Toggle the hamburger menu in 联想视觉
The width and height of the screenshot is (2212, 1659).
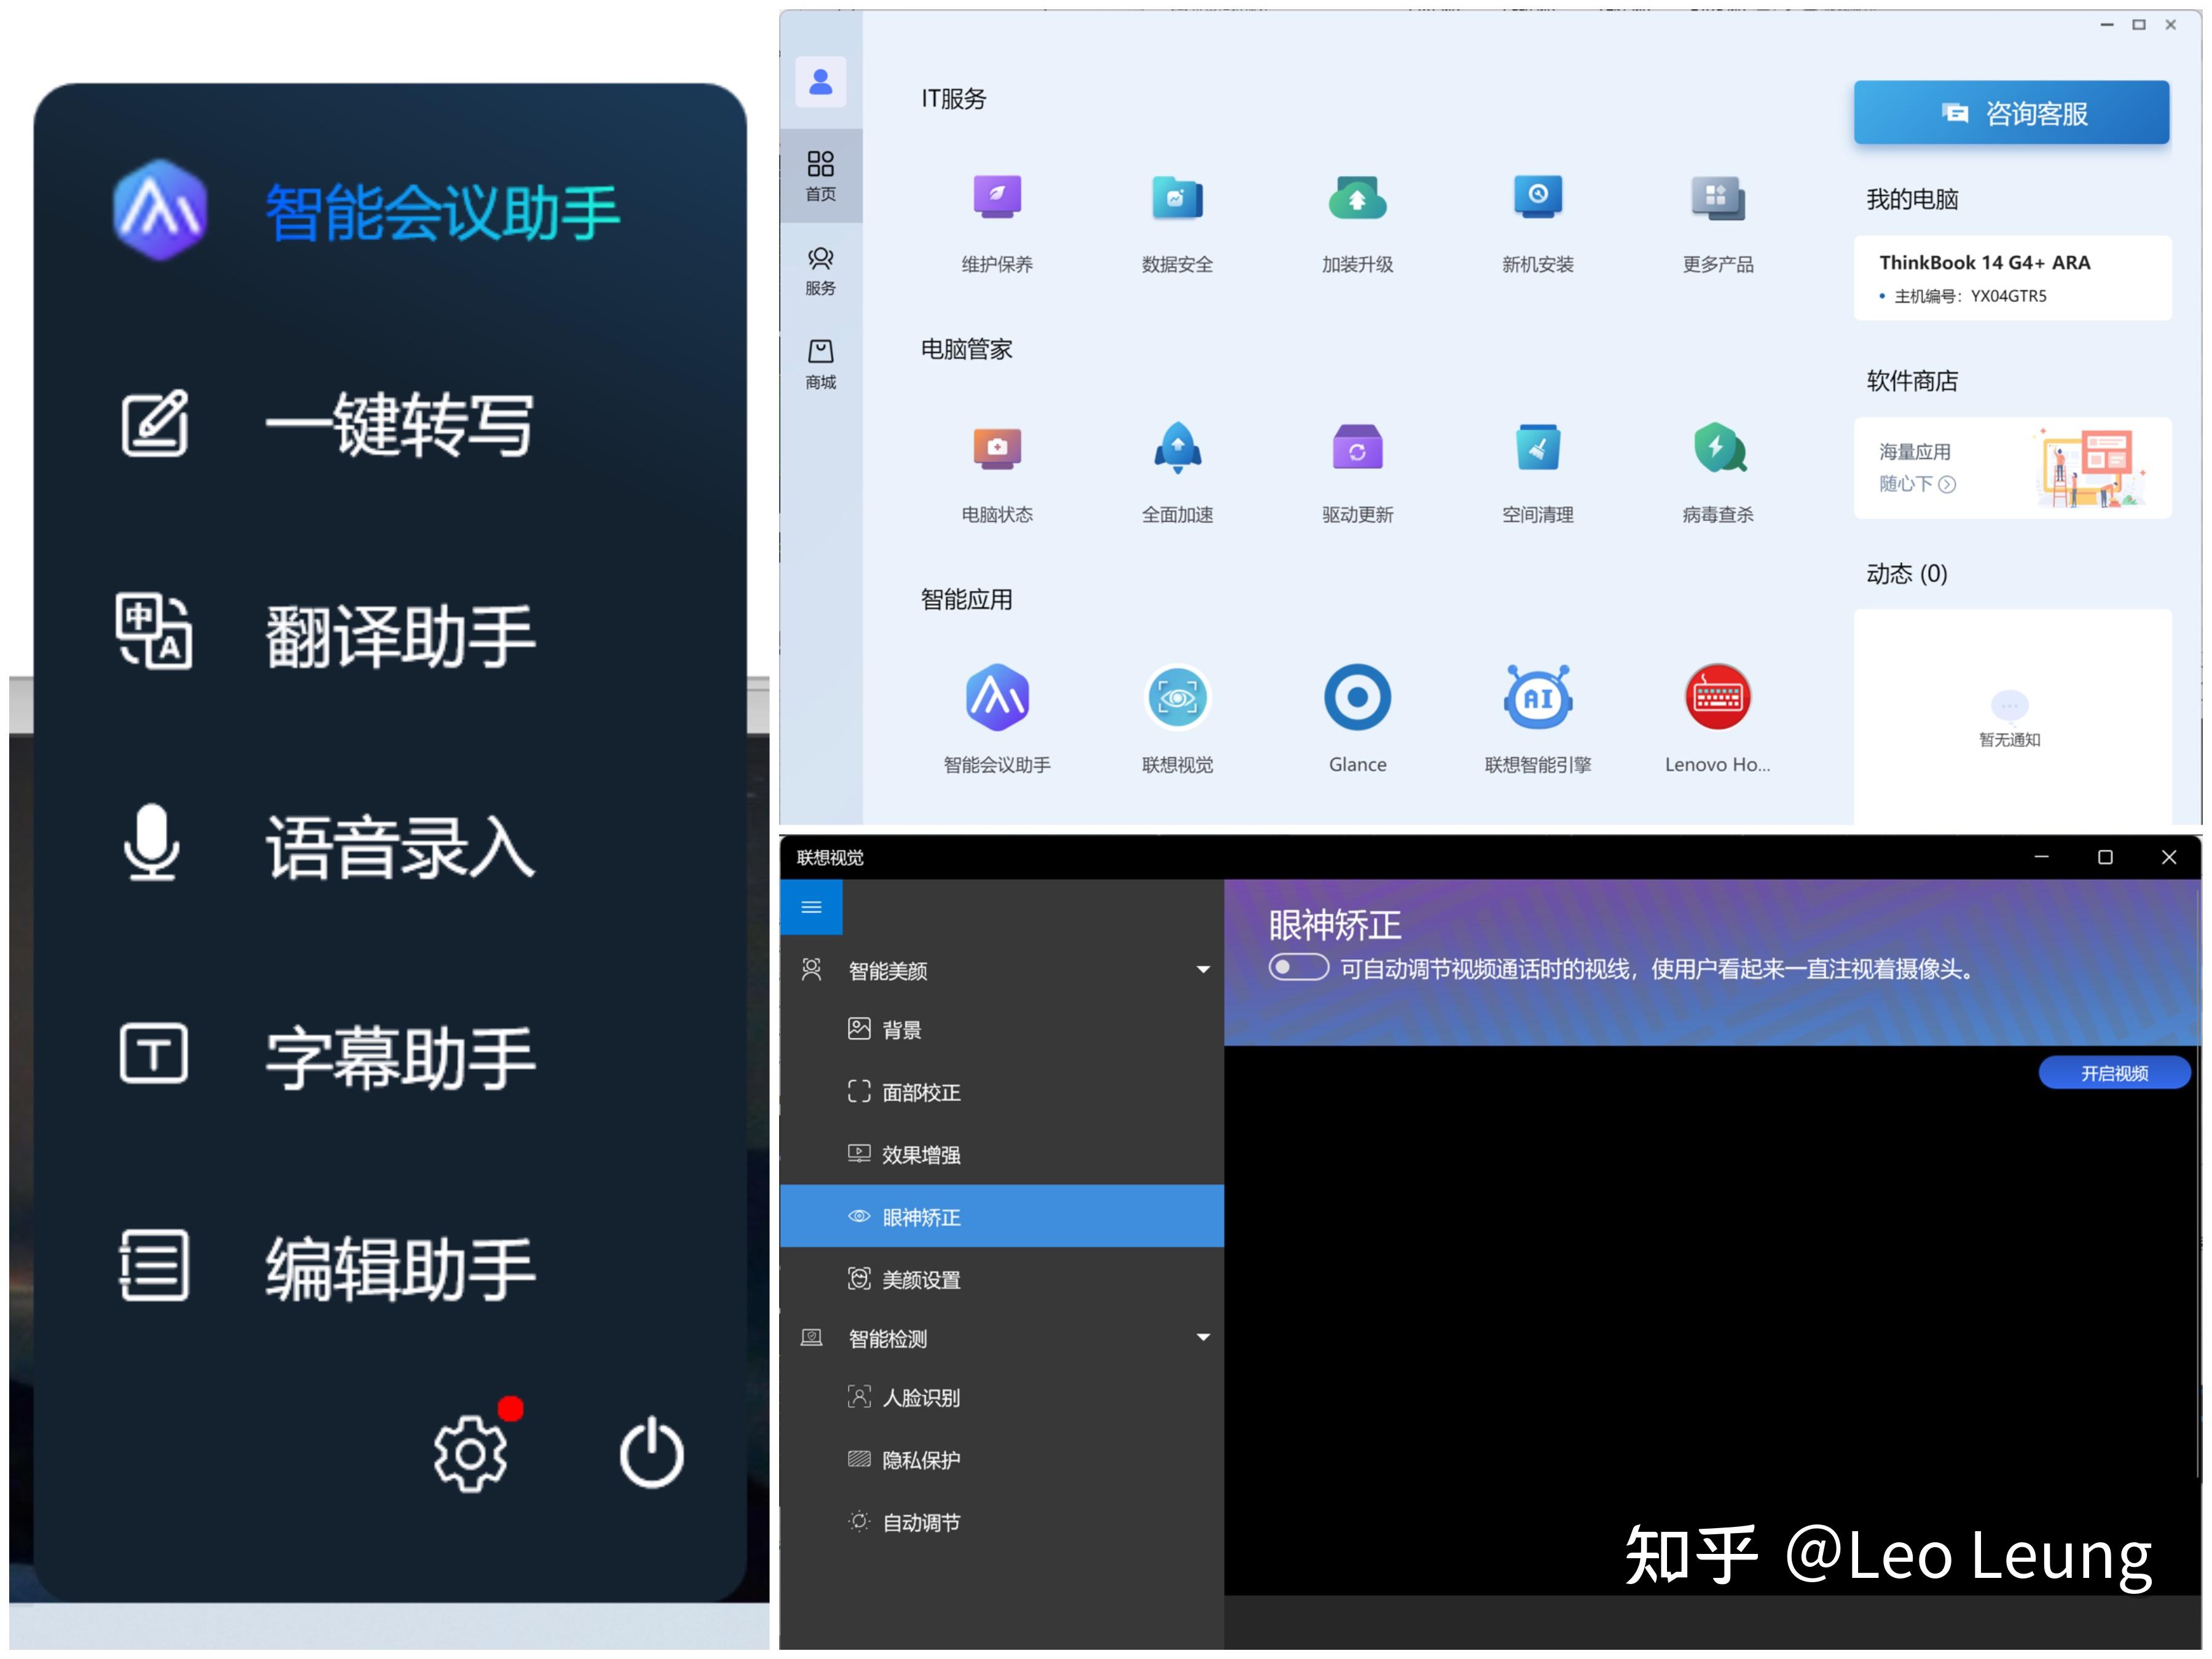tap(811, 907)
